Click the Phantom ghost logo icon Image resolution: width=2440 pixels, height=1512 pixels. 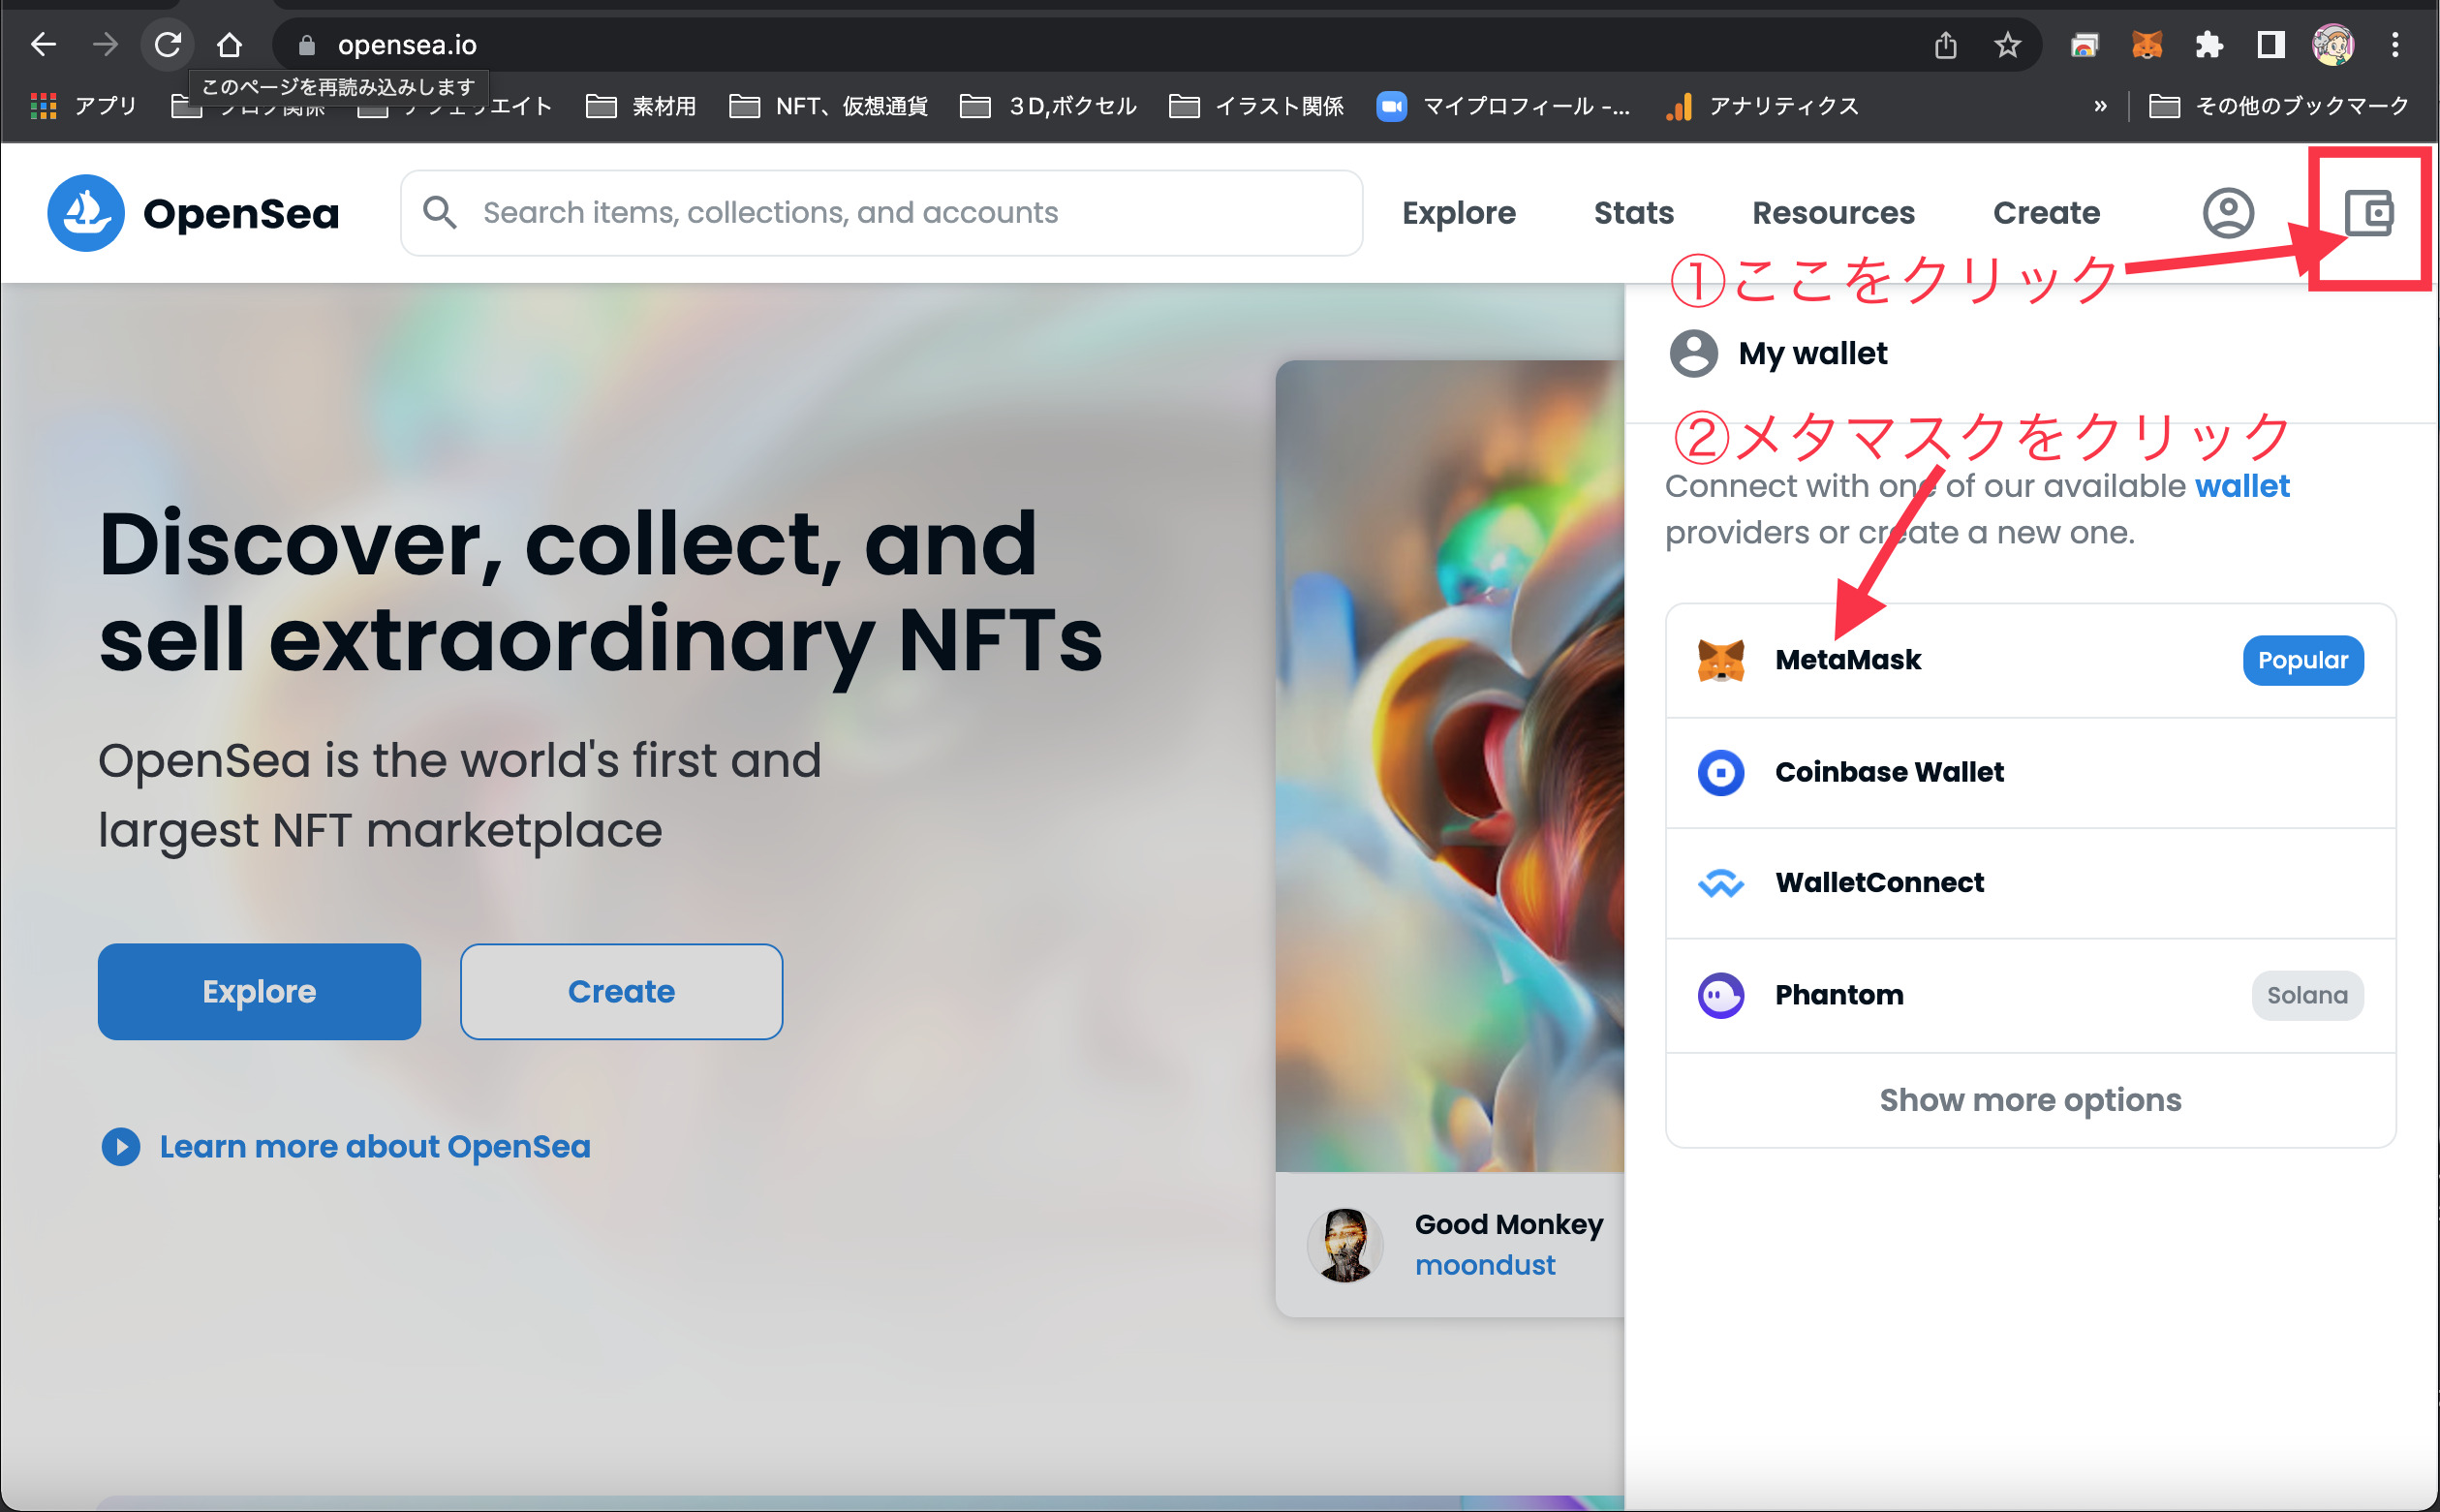coord(1720,995)
